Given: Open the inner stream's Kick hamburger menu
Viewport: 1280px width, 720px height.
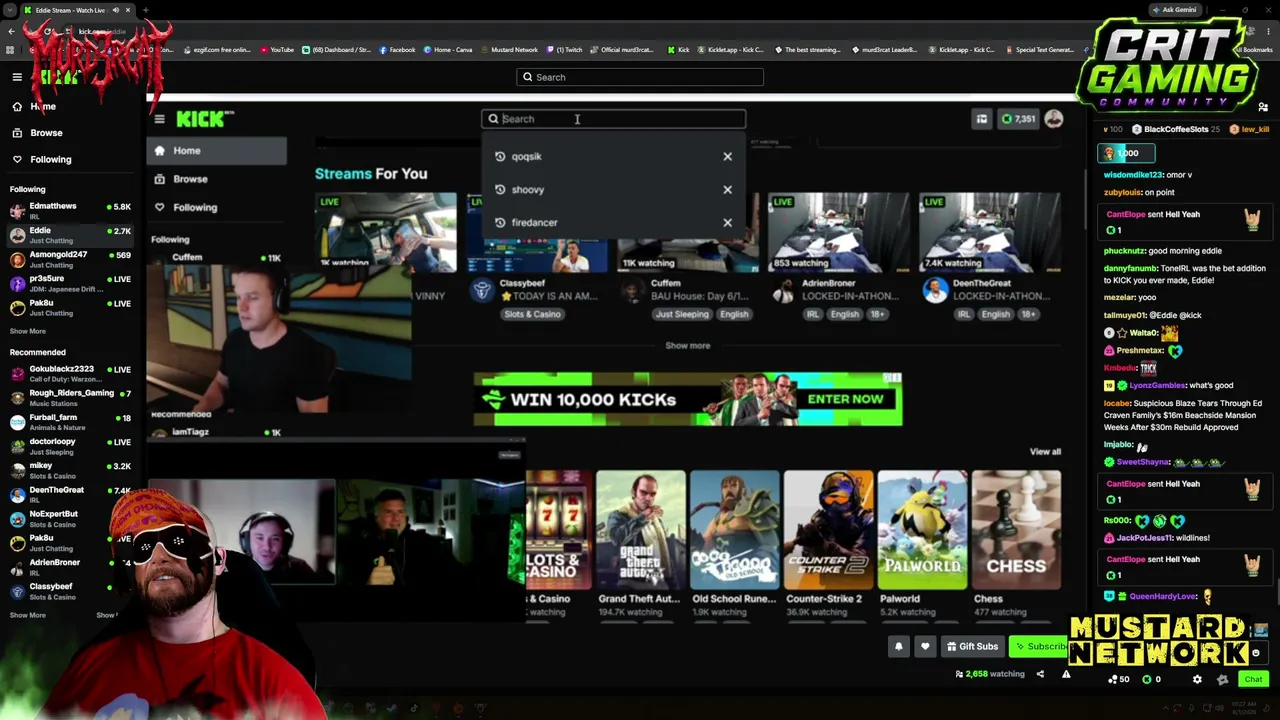Looking at the screenshot, I should click(x=159, y=119).
